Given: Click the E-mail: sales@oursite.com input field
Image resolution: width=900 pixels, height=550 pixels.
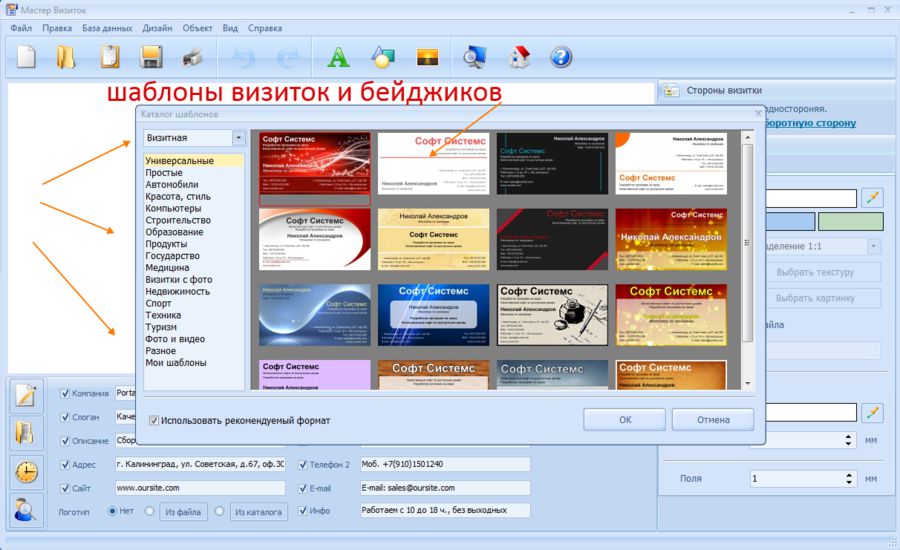Looking at the screenshot, I should [x=445, y=488].
